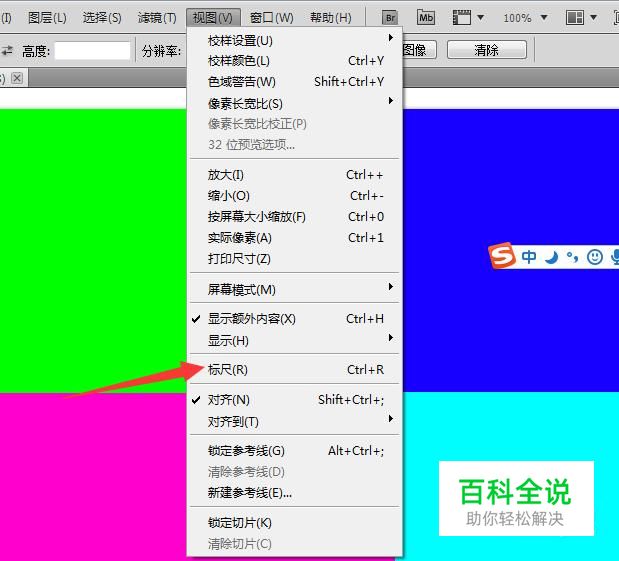Click the Sogou S logo icon
619x561 pixels.
click(502, 256)
